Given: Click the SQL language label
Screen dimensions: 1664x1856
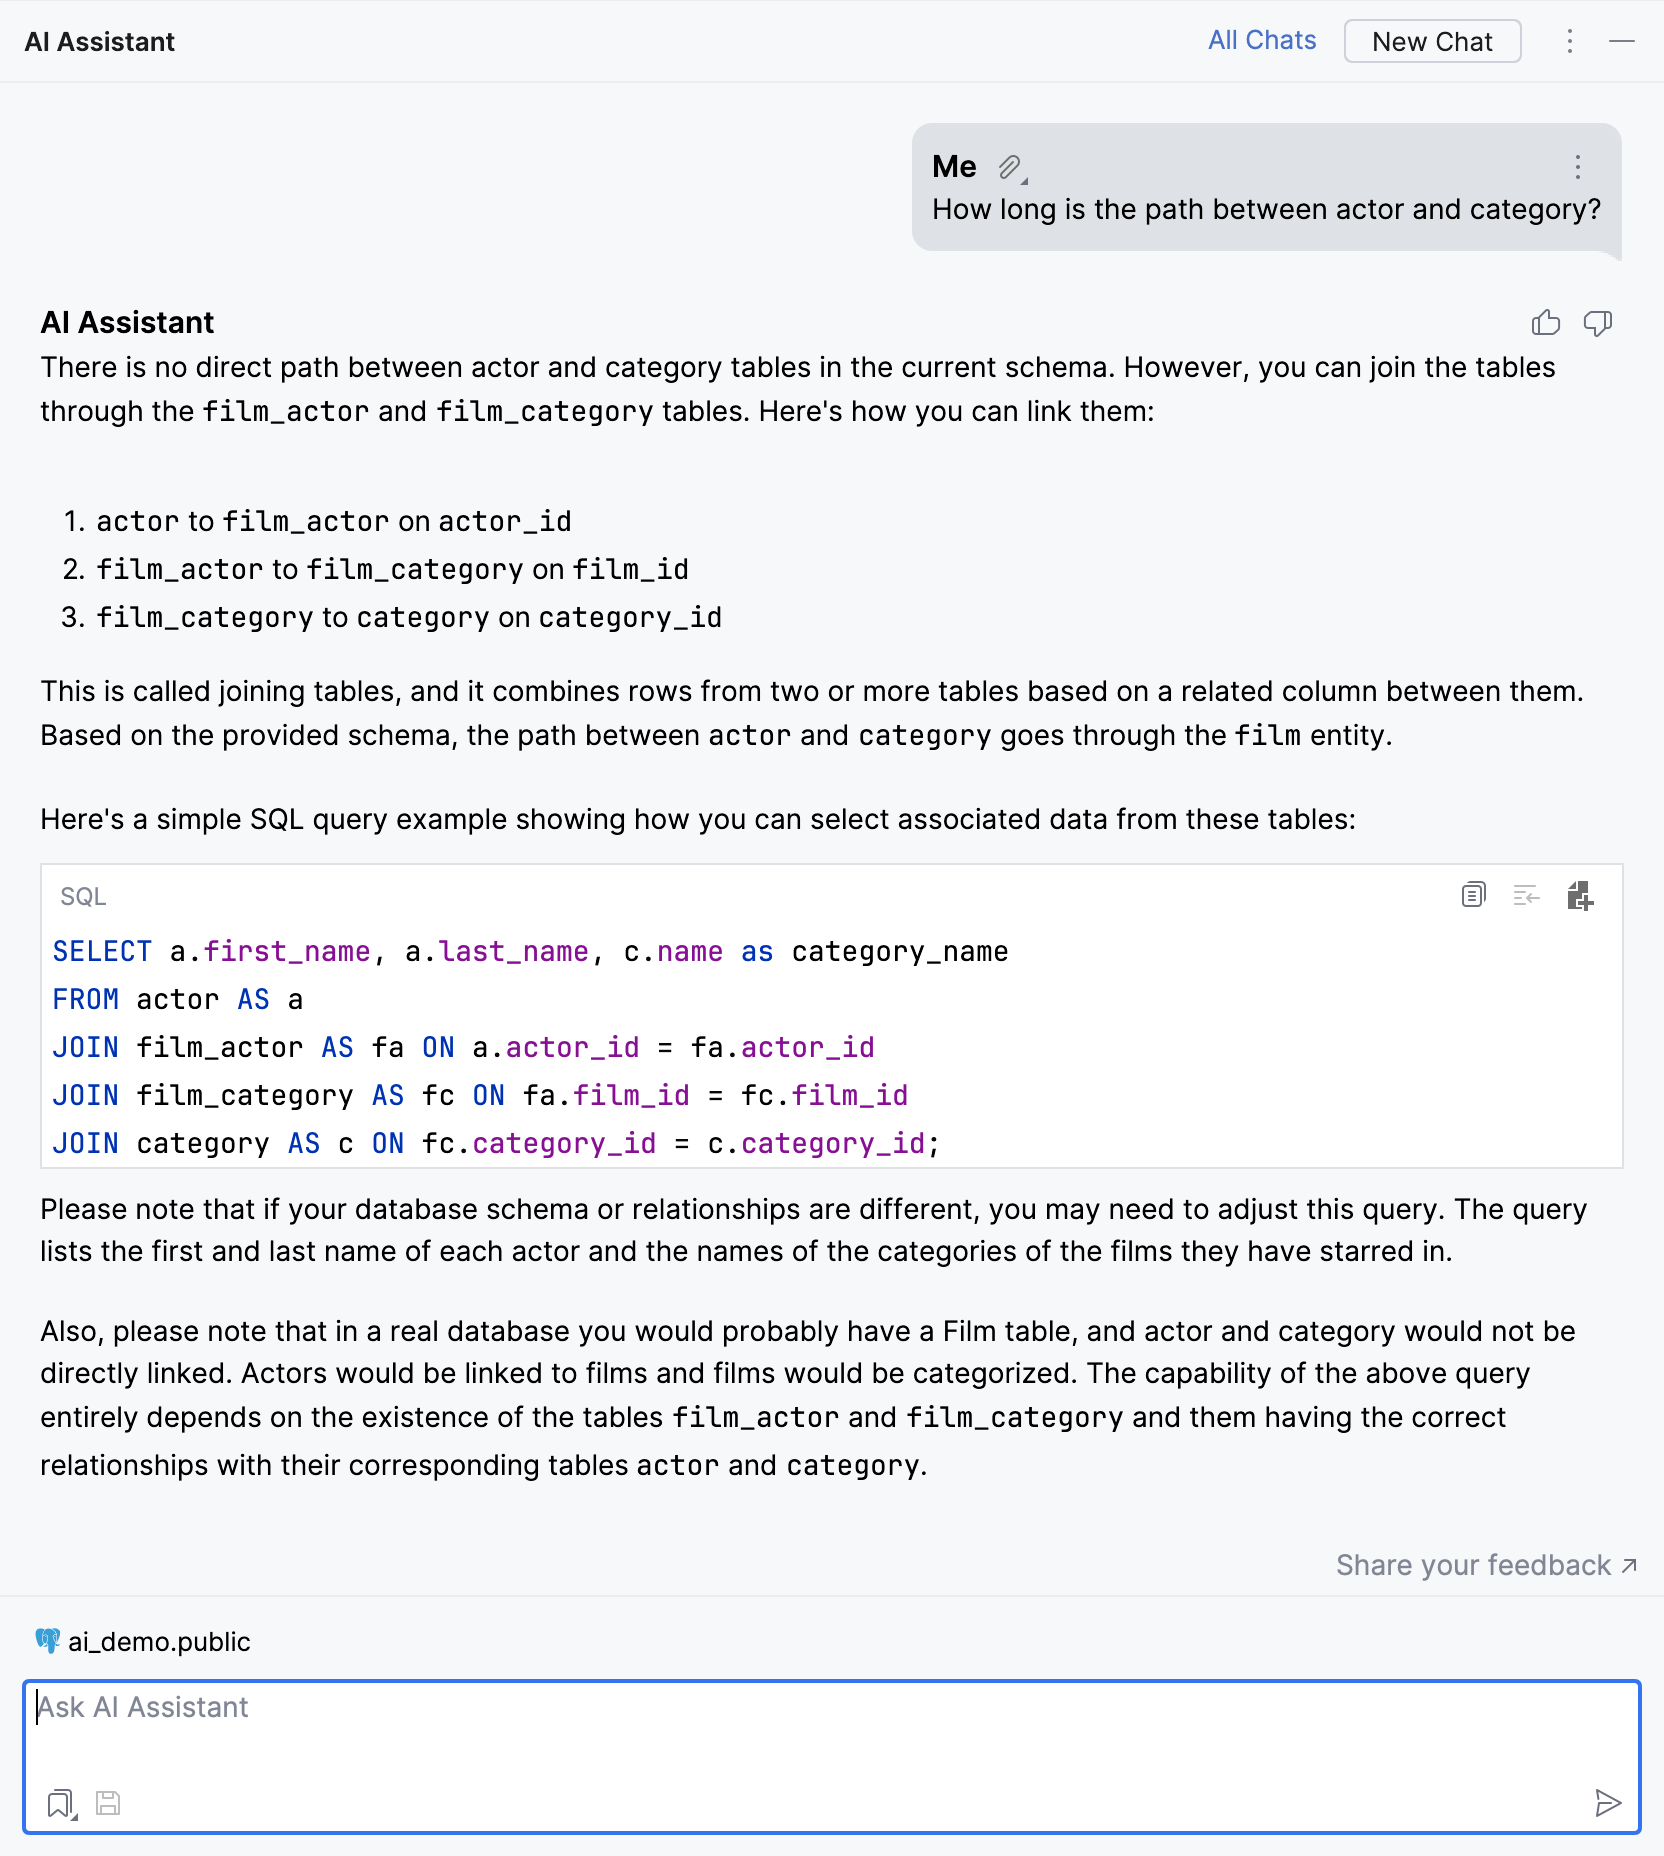Looking at the screenshot, I should [83, 897].
